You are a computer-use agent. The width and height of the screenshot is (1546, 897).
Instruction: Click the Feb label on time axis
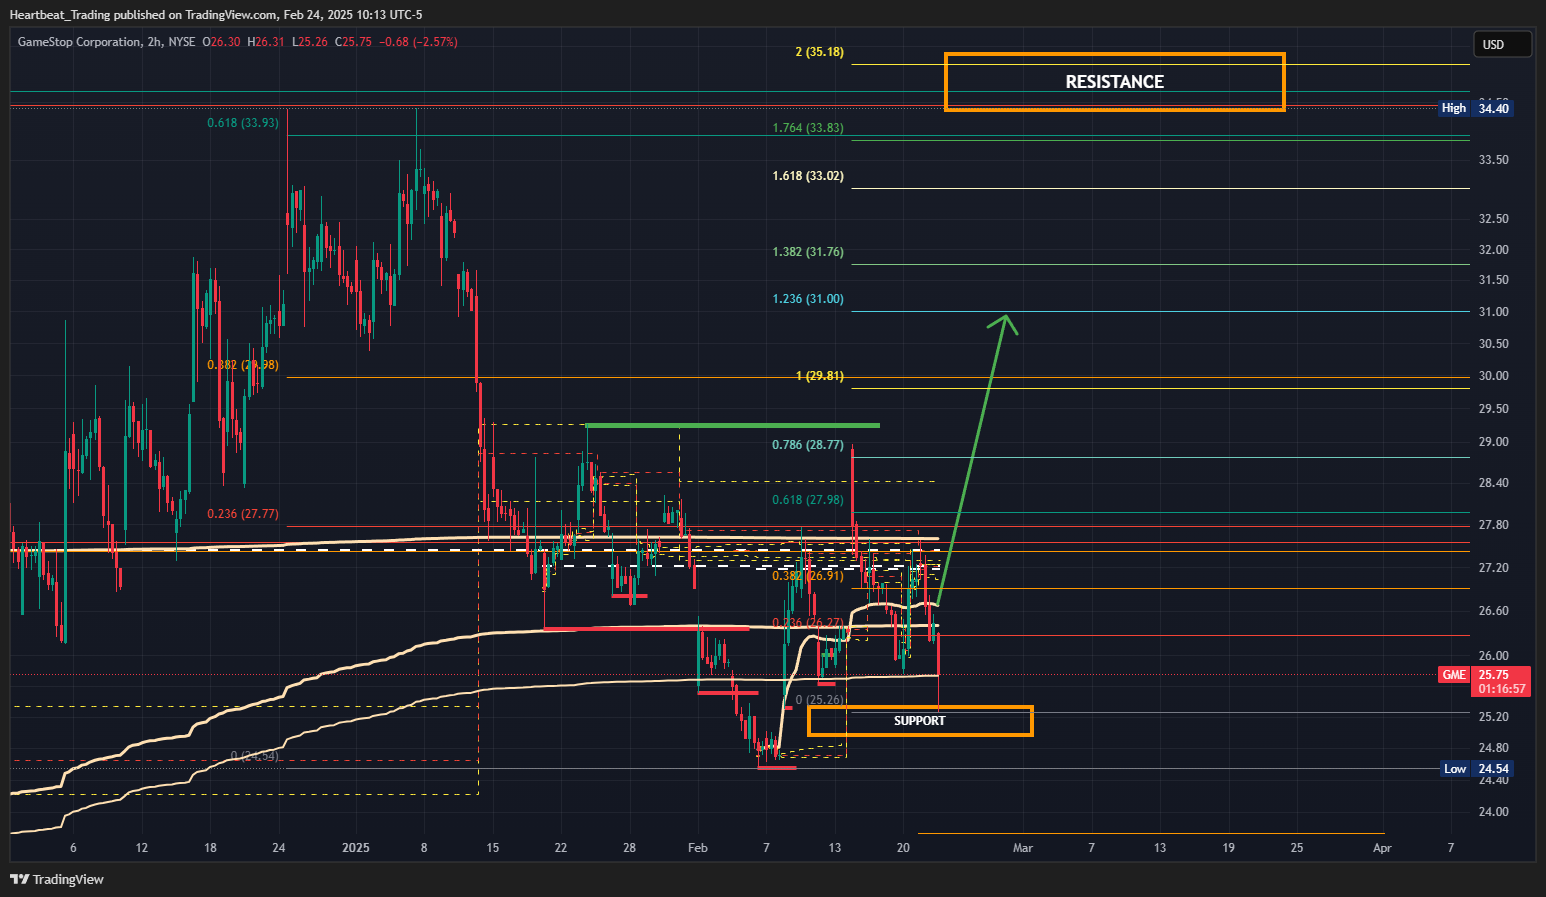tap(698, 848)
